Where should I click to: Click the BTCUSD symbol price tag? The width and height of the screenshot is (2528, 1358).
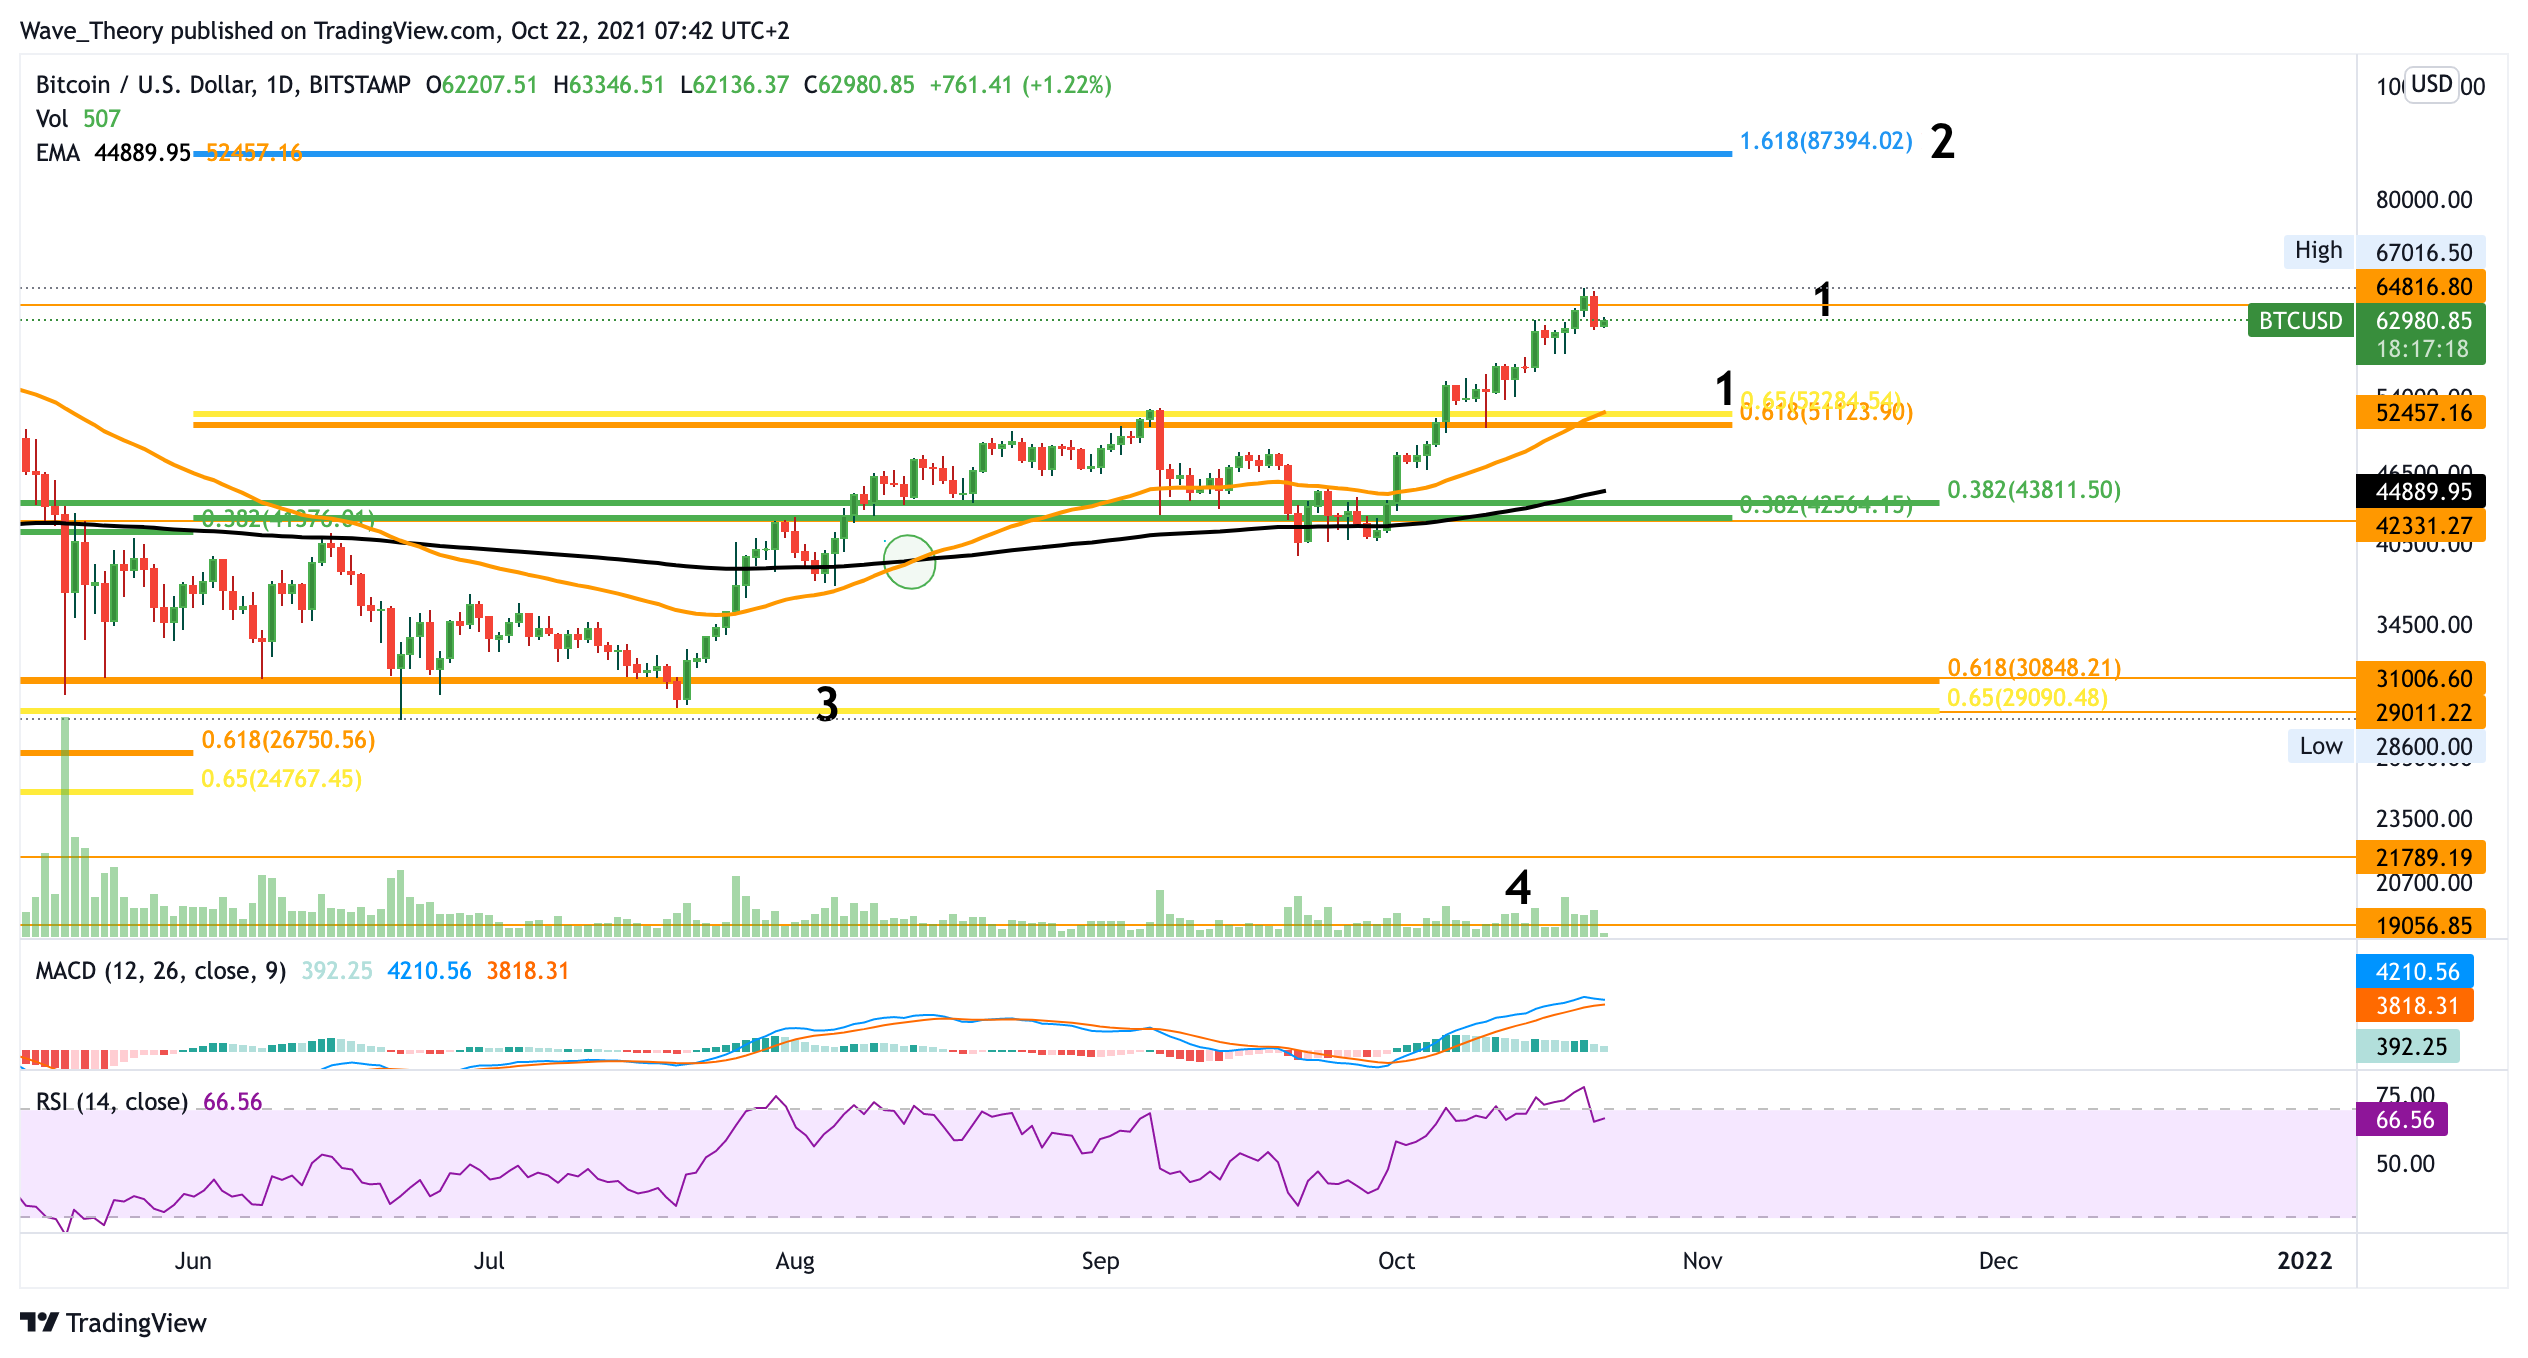(2300, 321)
